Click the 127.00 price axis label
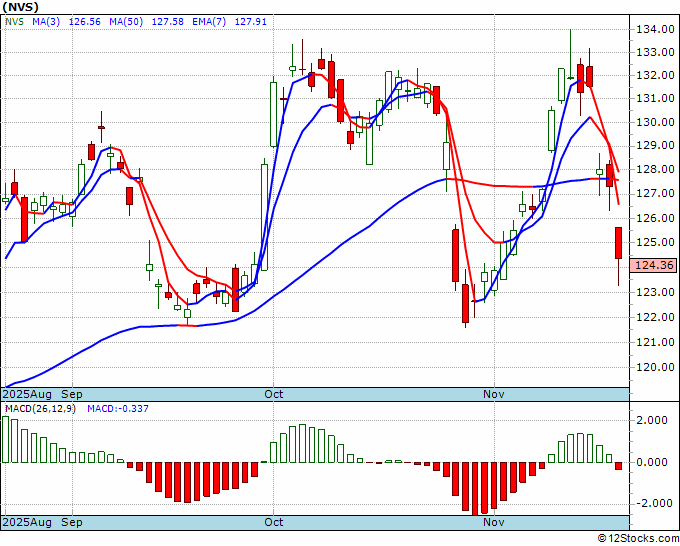The image size is (680, 546). click(x=655, y=193)
